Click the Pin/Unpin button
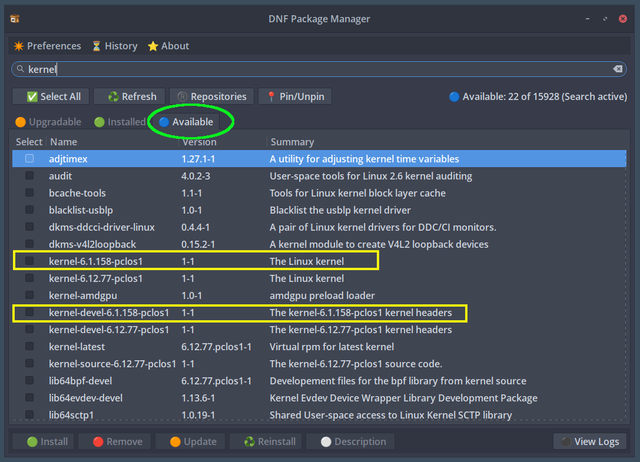Viewport: 640px width, 462px height. pyautogui.click(x=295, y=97)
